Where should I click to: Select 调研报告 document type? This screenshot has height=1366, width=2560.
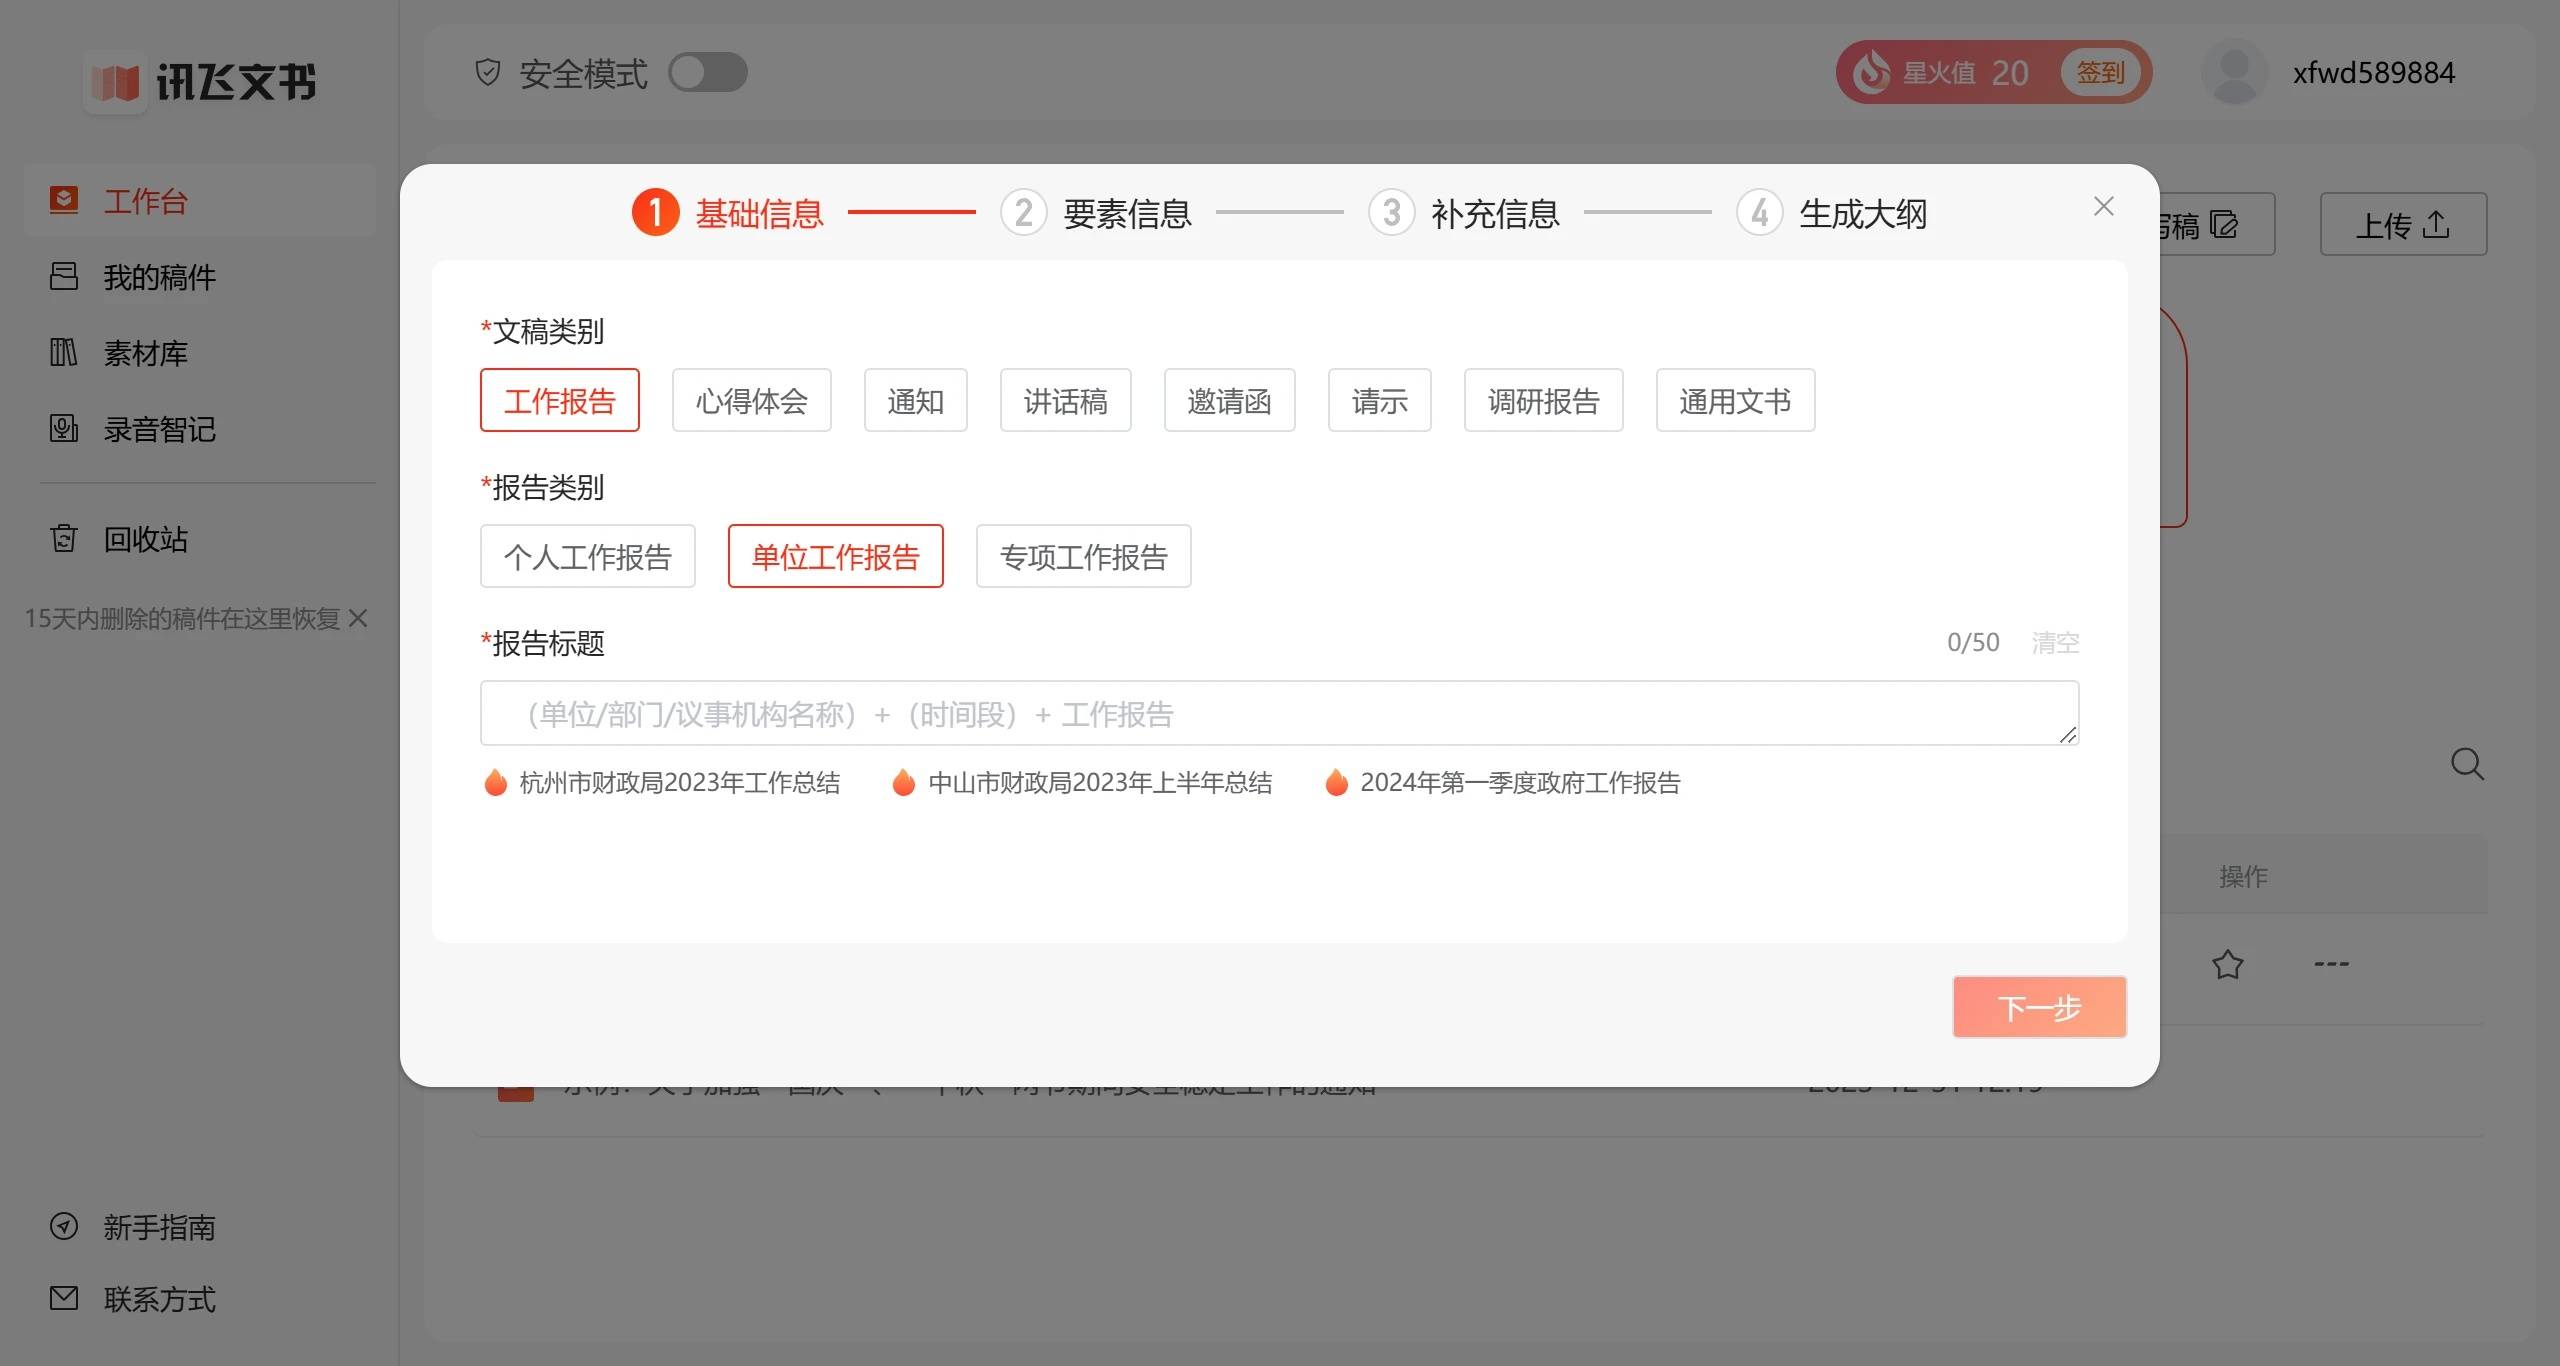tap(1544, 400)
